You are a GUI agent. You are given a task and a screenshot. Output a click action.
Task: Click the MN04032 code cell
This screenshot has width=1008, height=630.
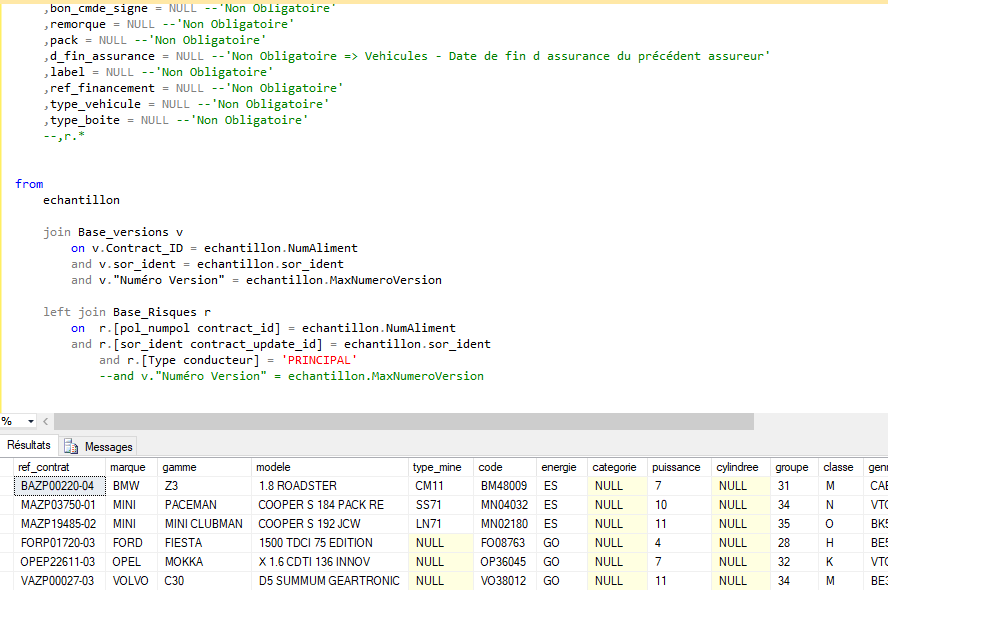click(505, 505)
